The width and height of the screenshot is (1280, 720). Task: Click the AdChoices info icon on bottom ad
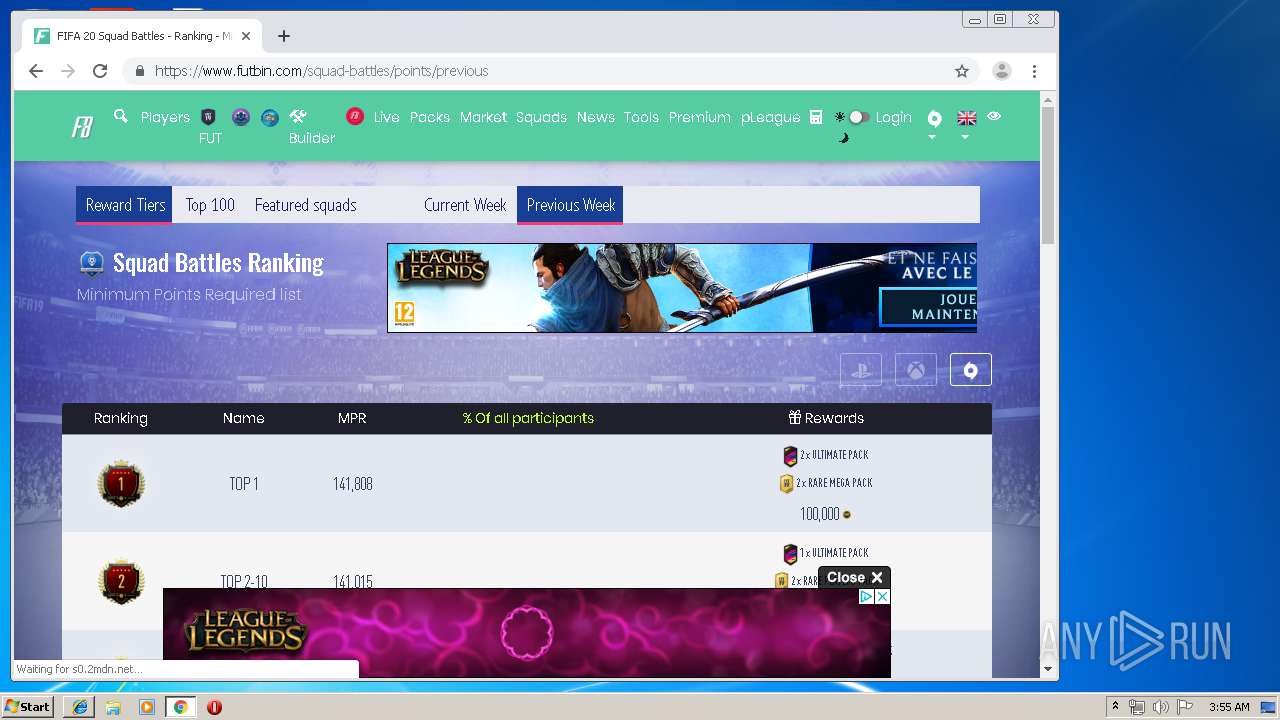[x=867, y=596]
